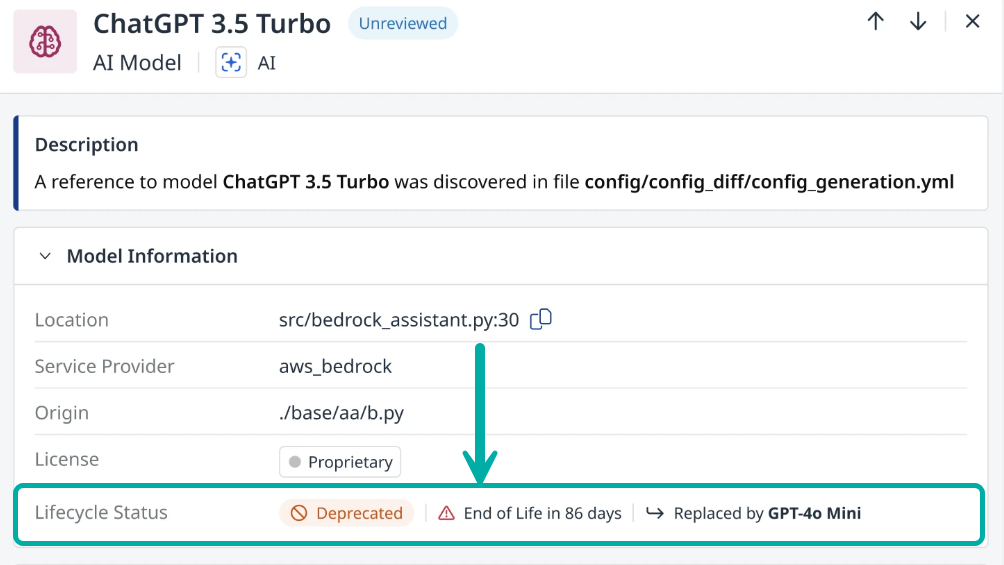Select the src/bedrock_assistant.py:30 location text
Screen dimensions: 1004x565
[398, 320]
